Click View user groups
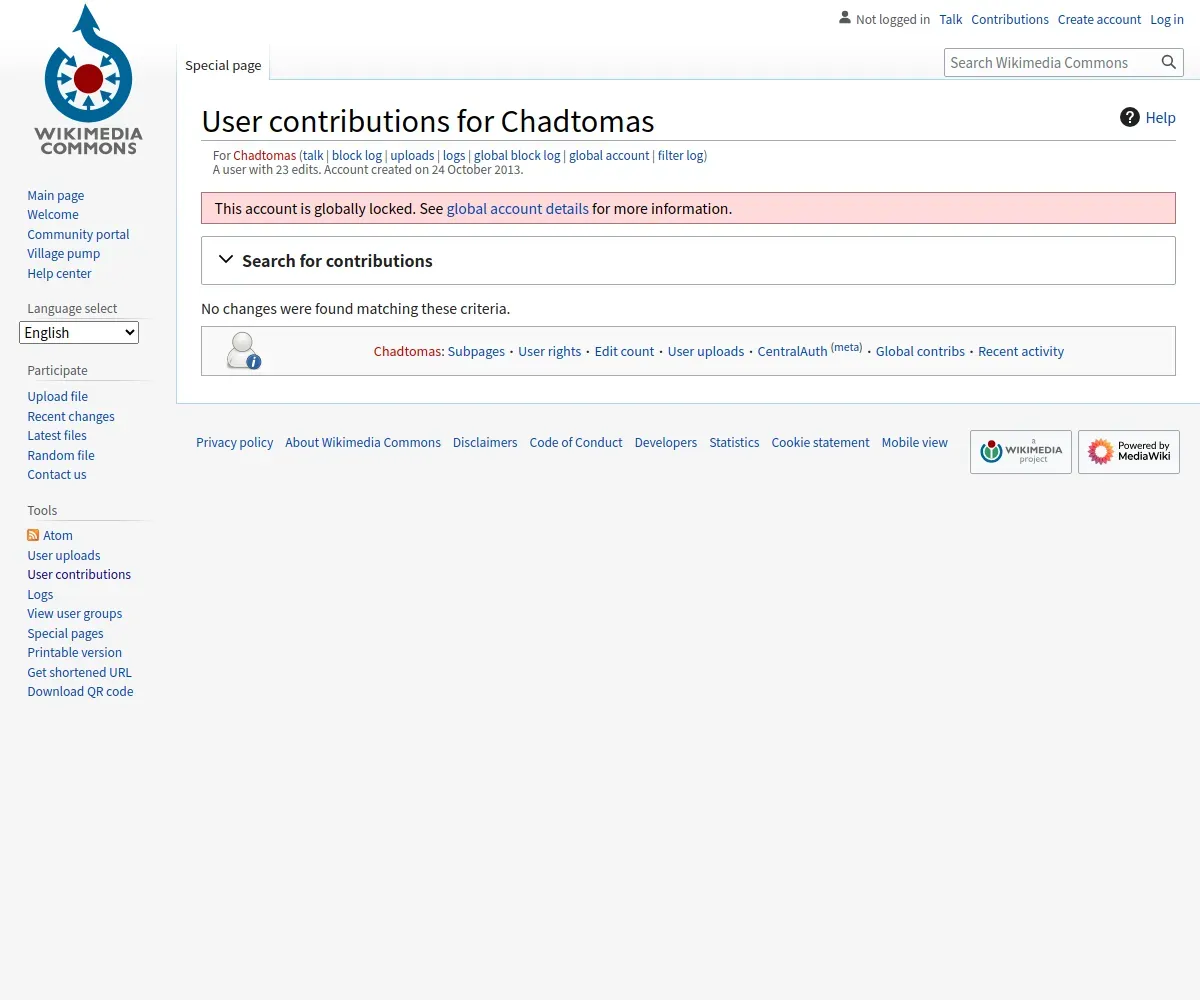Image resolution: width=1200 pixels, height=1000 pixels. tap(75, 613)
